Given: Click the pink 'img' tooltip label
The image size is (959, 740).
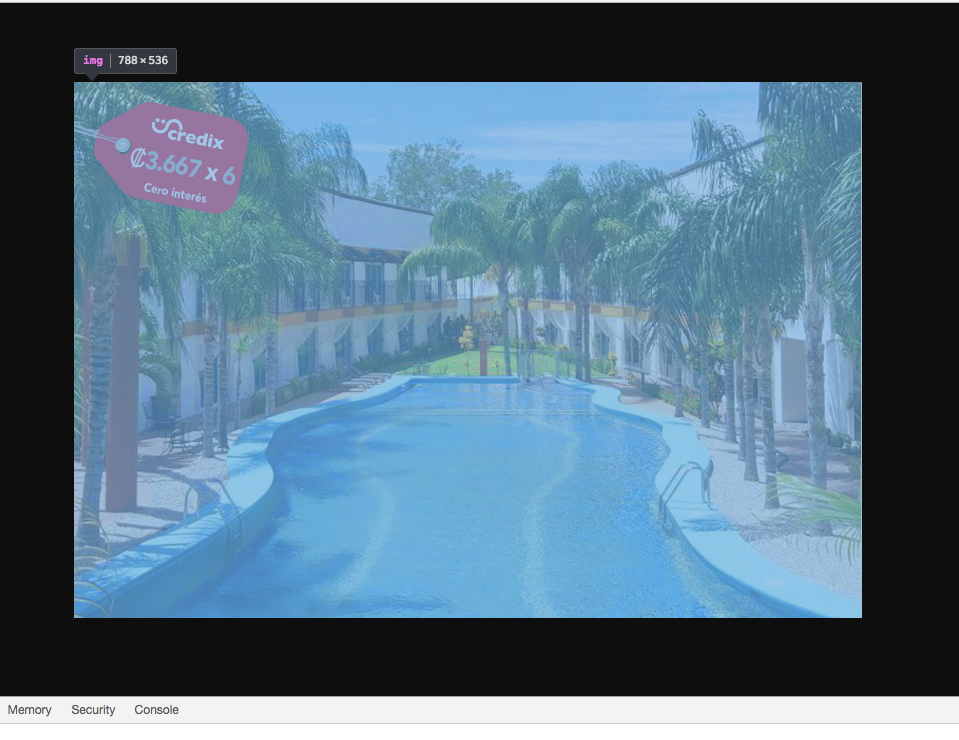Looking at the screenshot, I should pos(93,61).
